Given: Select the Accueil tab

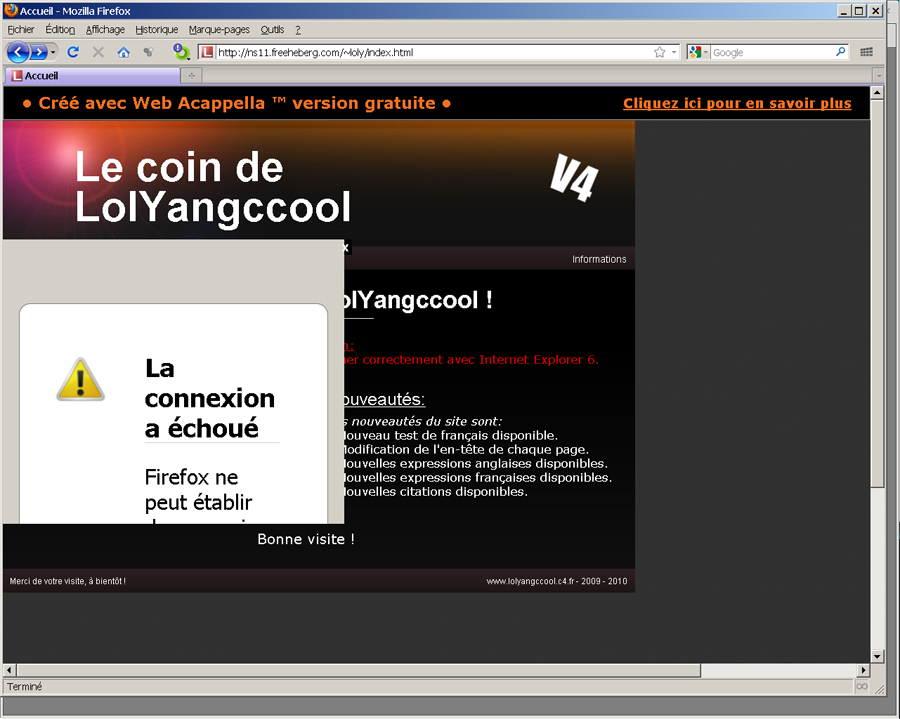Looking at the screenshot, I should coord(93,76).
